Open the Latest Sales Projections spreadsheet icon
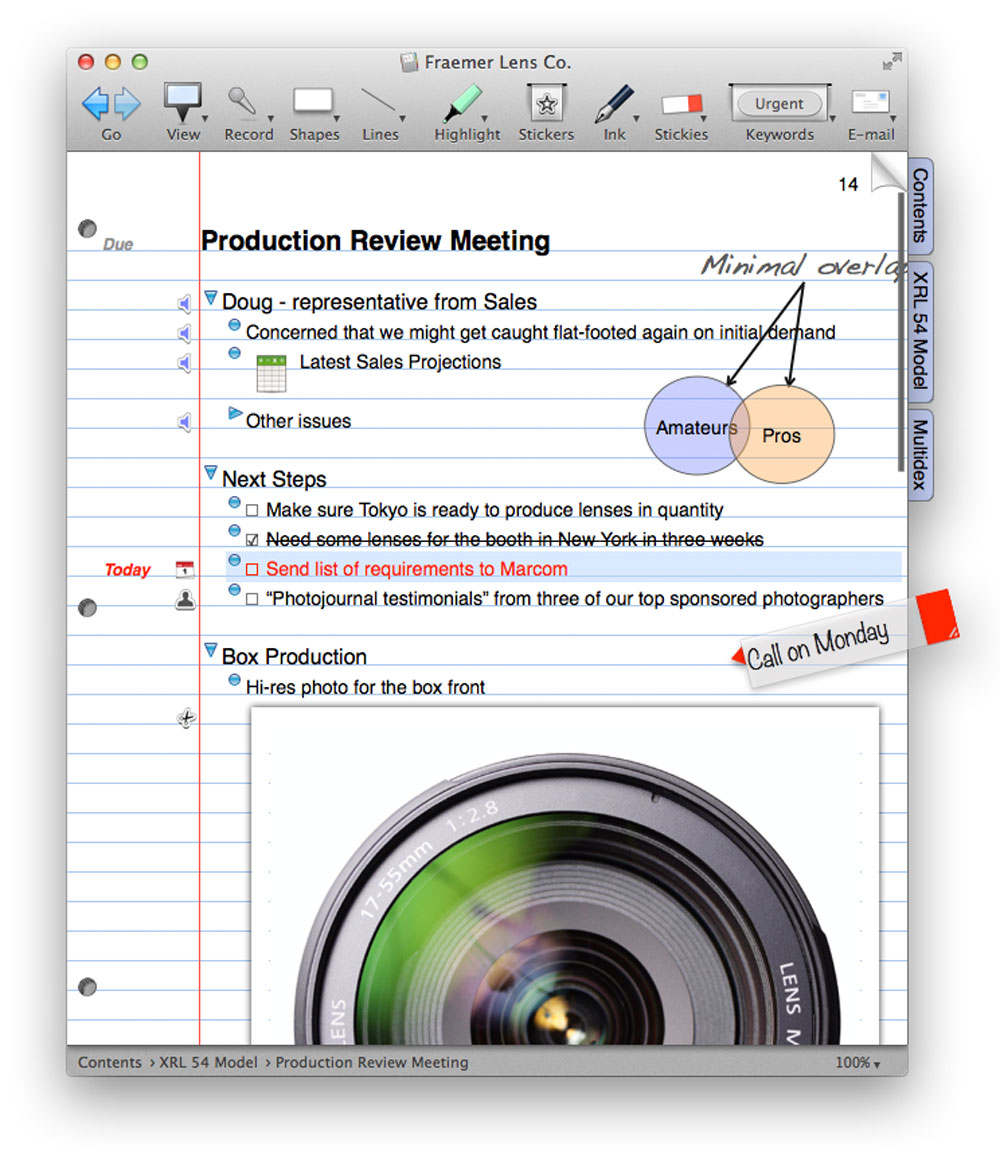This screenshot has height=1151, width=1000. click(x=271, y=373)
